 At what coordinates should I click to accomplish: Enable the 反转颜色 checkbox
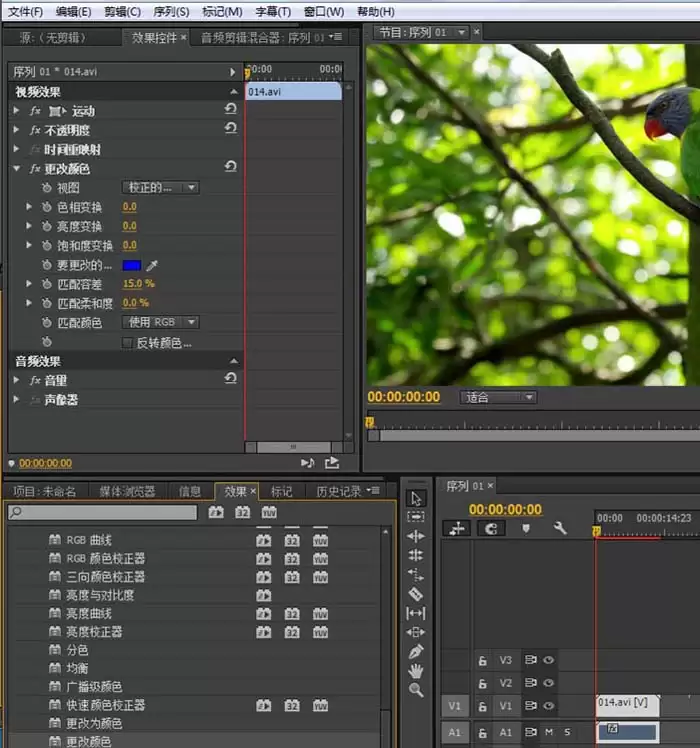[x=127, y=343]
